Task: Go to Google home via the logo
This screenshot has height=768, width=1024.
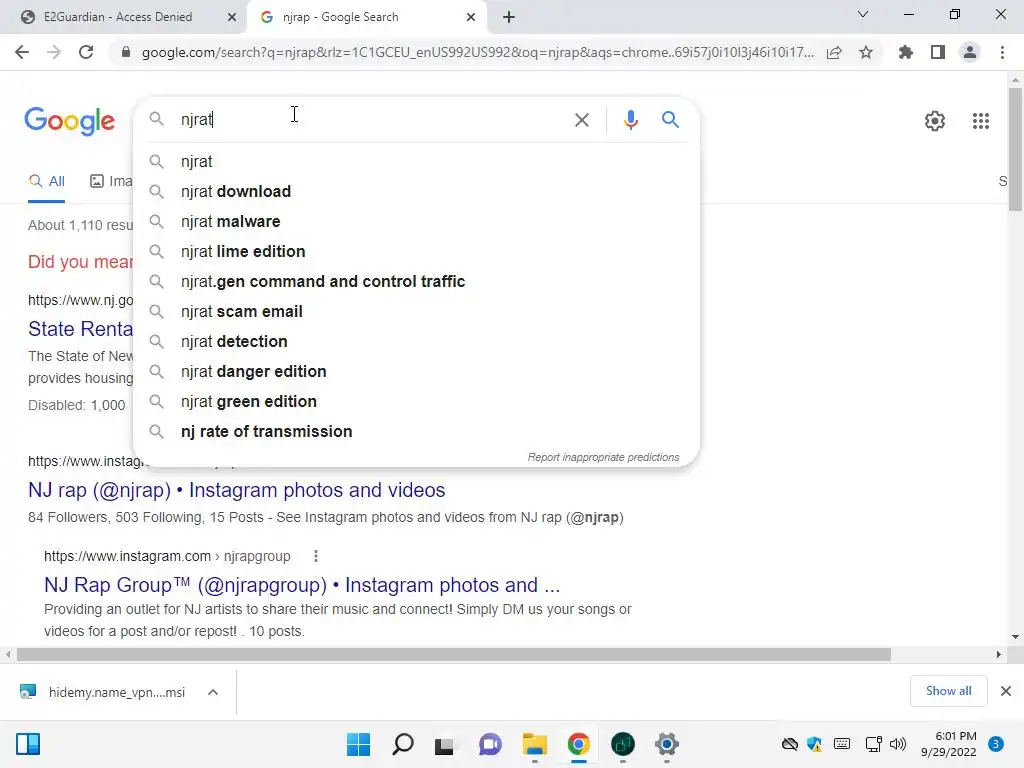Action: (x=69, y=121)
